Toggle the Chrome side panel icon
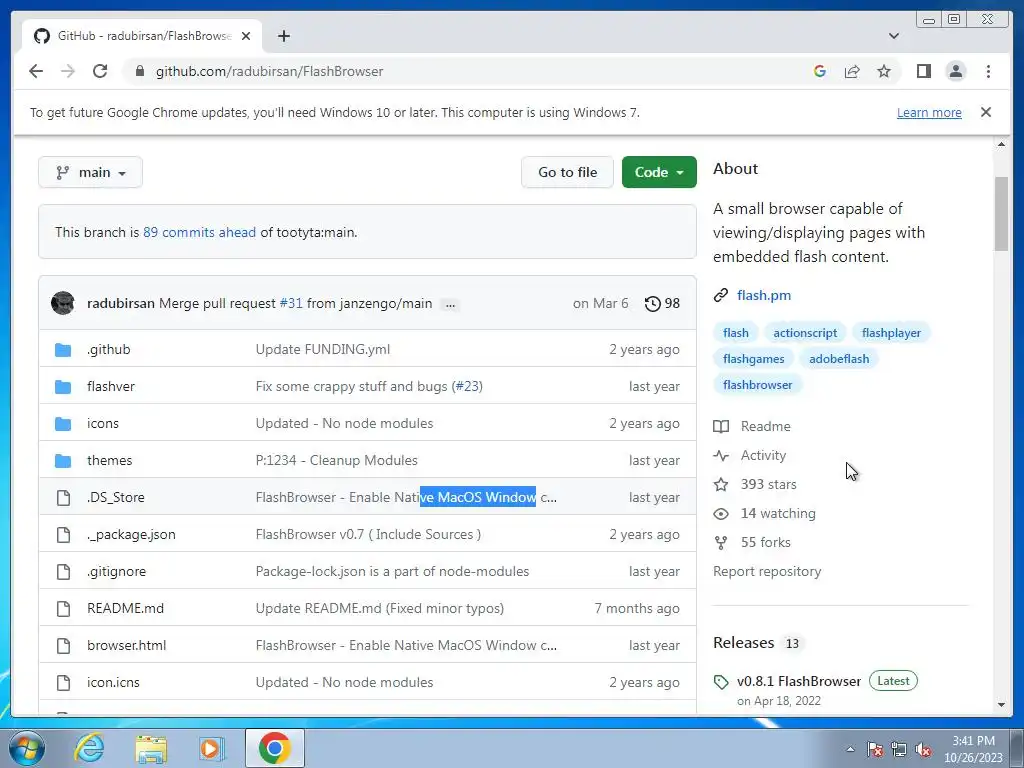This screenshot has height=768, width=1024. pyautogui.click(x=923, y=71)
